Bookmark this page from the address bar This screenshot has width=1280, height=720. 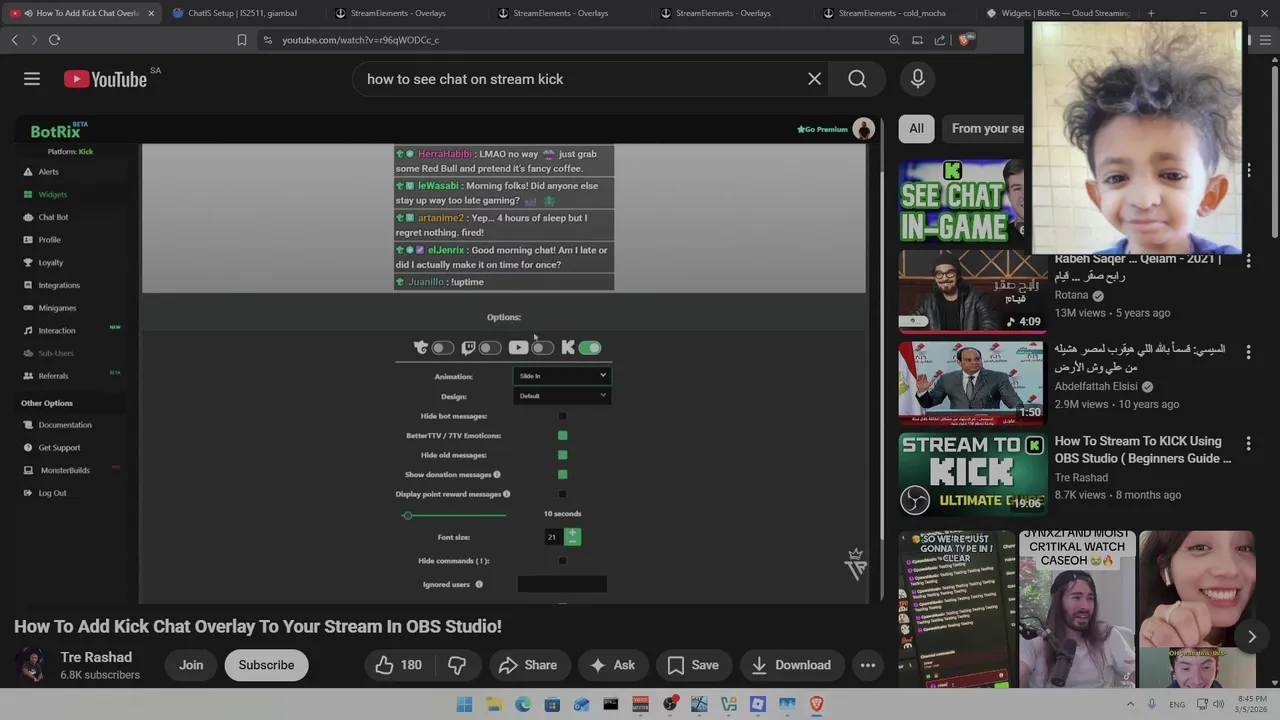click(242, 40)
